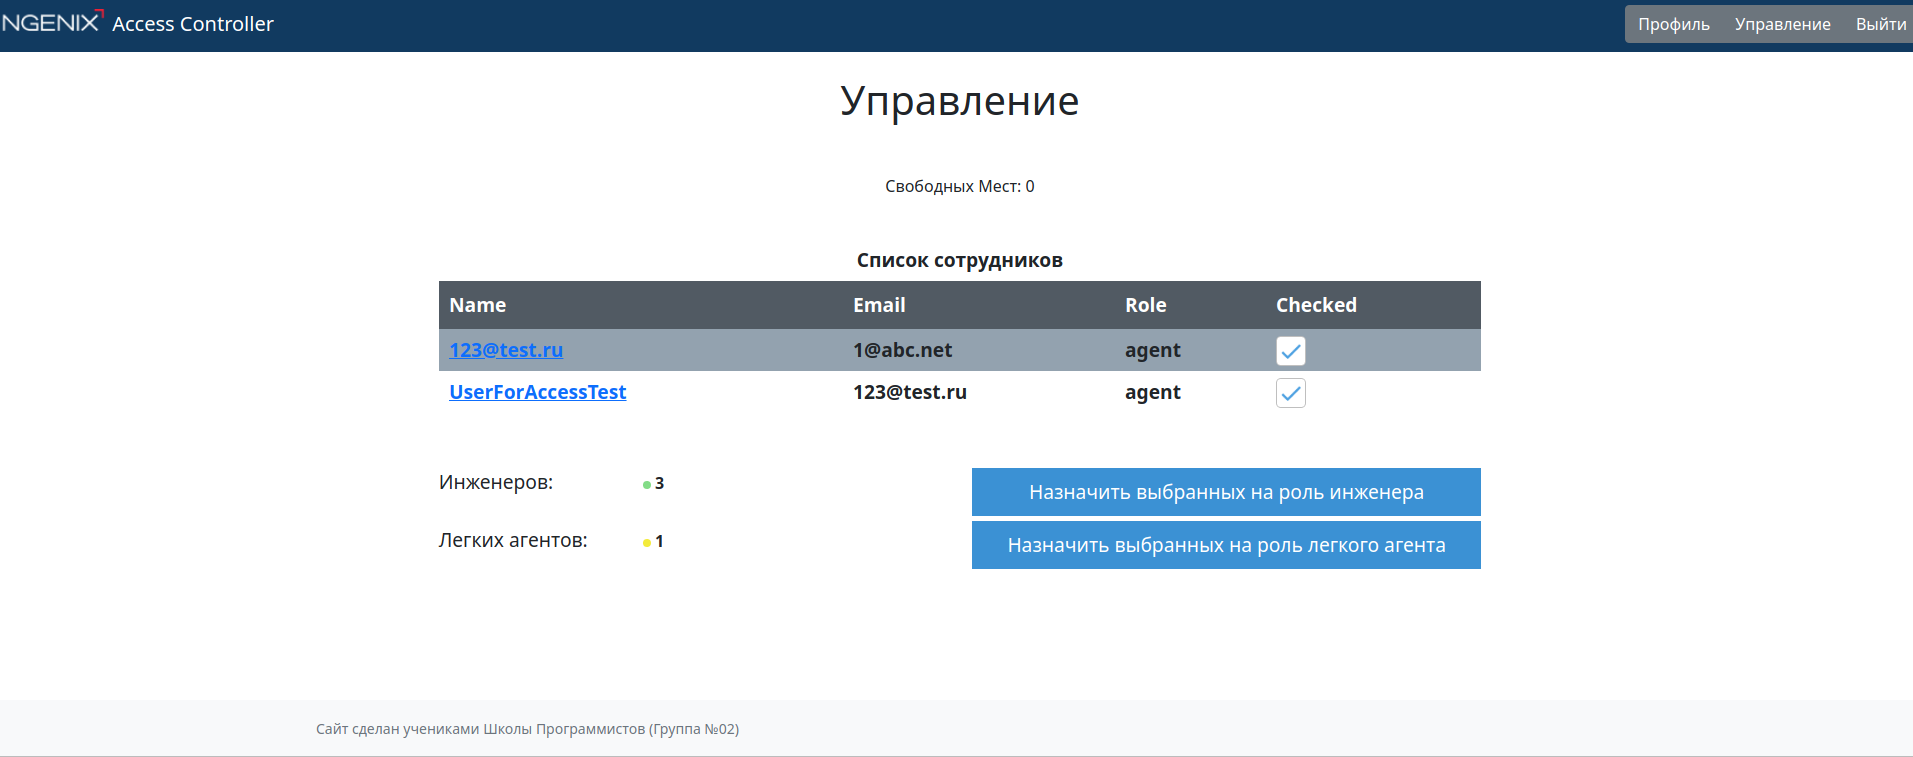1913x757 pixels.
Task: Click the Email column header
Action: (x=879, y=305)
